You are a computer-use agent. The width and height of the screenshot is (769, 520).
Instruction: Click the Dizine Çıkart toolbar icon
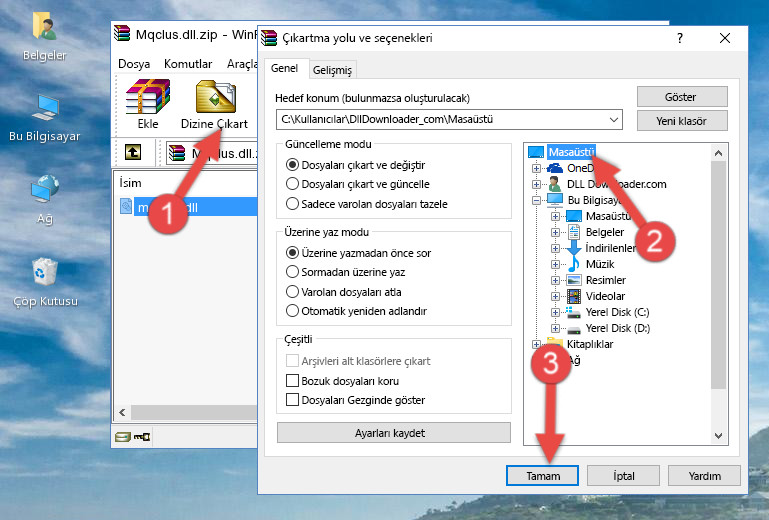(x=215, y=97)
